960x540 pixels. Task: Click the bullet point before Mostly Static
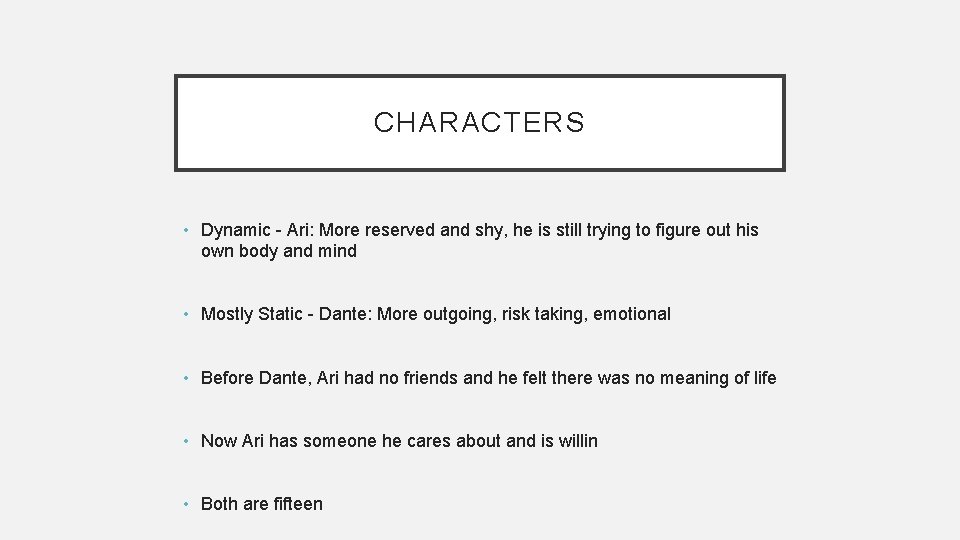point(186,314)
